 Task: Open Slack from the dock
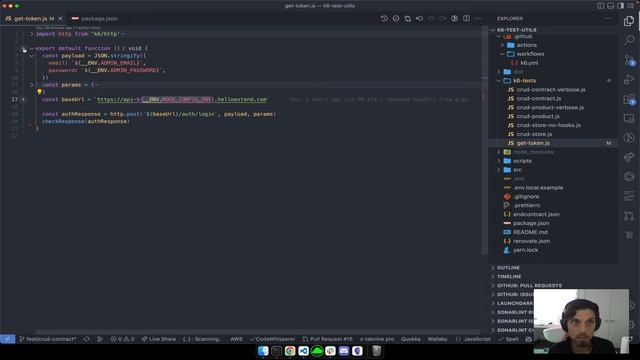click(330, 351)
